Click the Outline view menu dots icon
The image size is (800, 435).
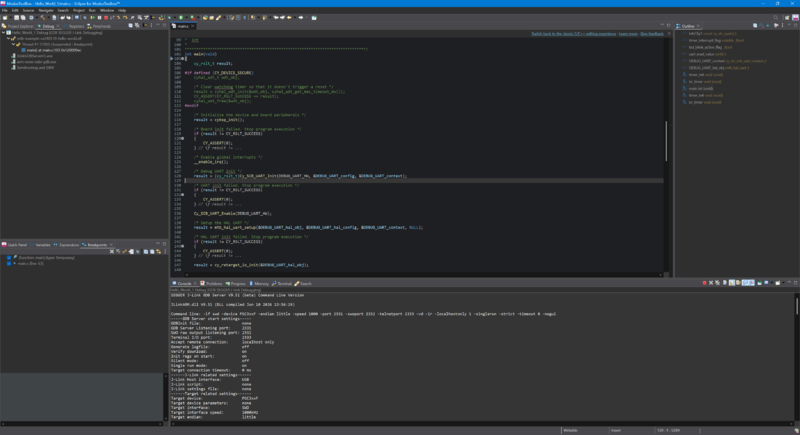[783, 25]
